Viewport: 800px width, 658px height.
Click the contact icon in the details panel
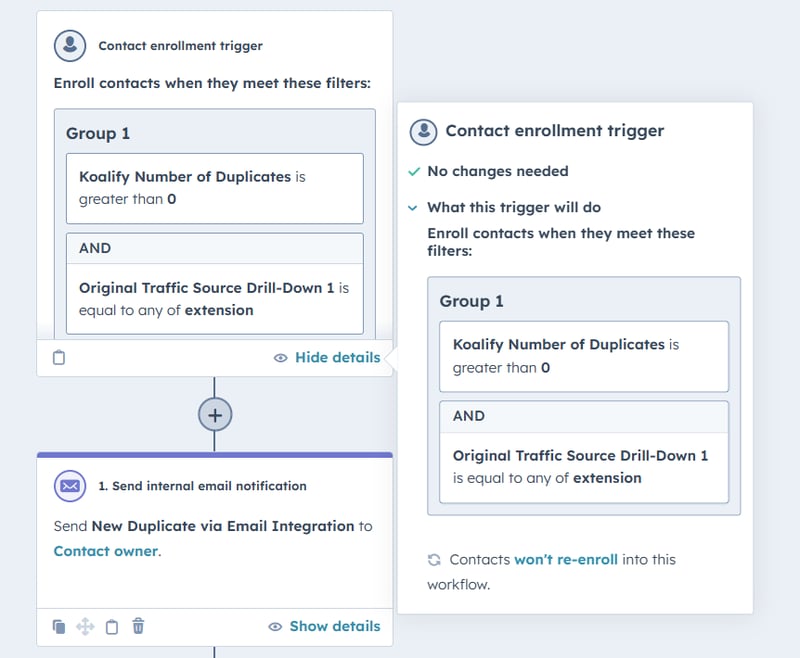click(x=424, y=131)
